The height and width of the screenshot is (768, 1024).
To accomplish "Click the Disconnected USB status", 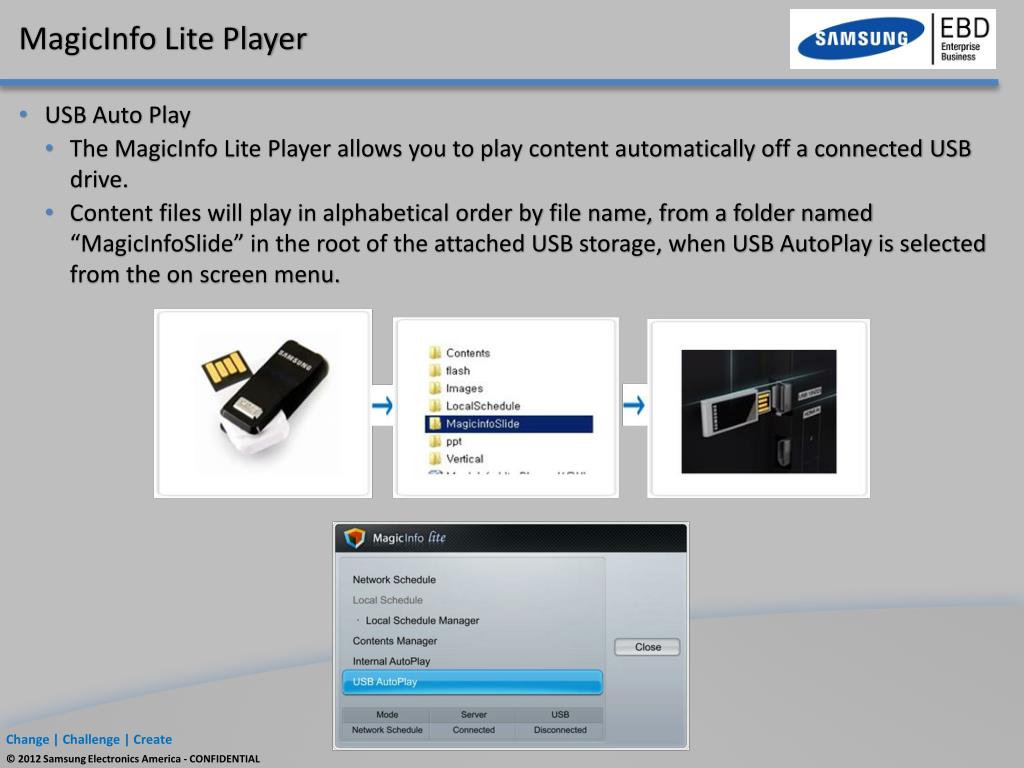I will pyautogui.click(x=560, y=730).
